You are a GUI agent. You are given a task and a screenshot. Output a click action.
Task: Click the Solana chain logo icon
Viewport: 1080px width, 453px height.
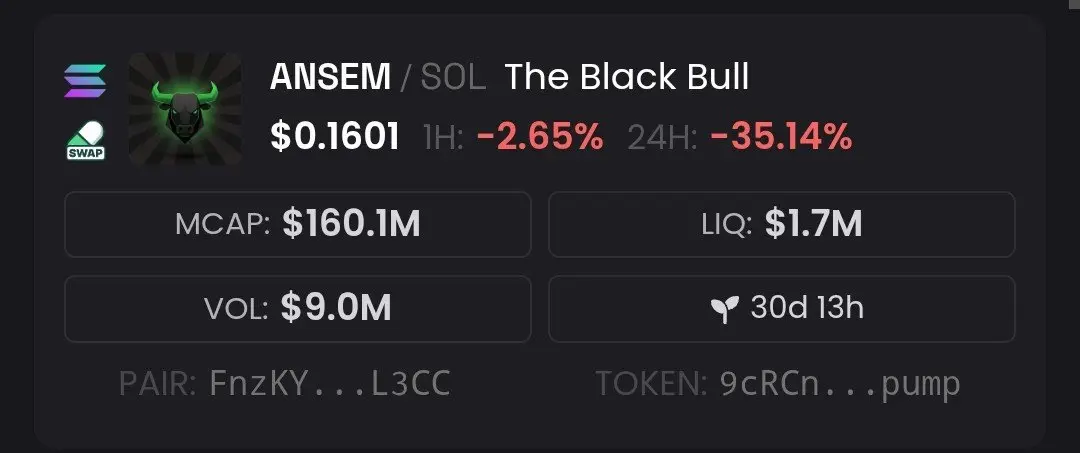pos(85,81)
